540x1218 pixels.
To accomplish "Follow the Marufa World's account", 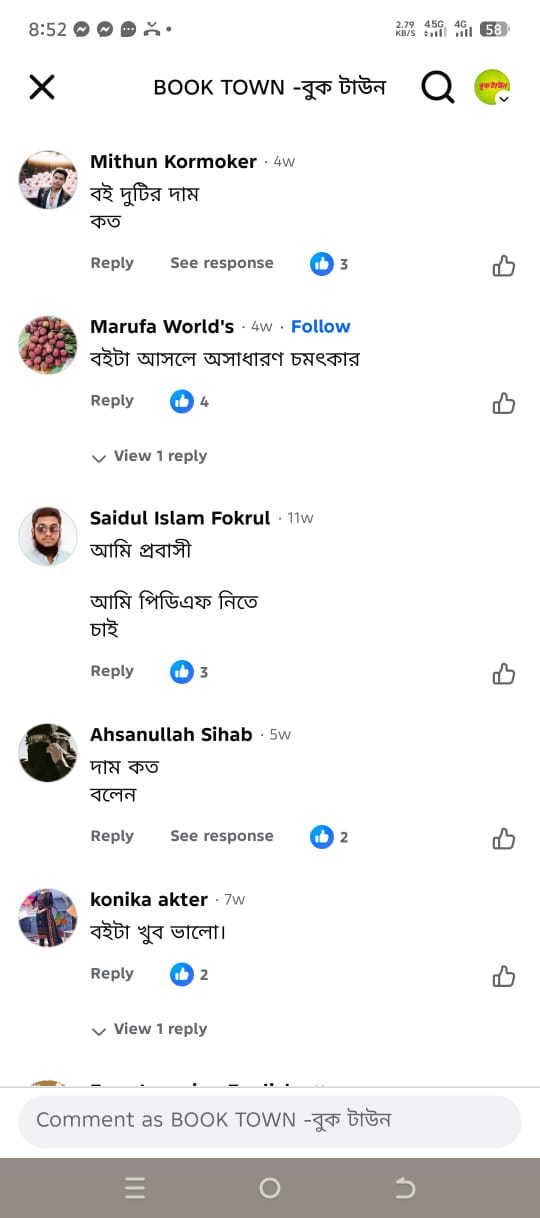I will click(321, 326).
